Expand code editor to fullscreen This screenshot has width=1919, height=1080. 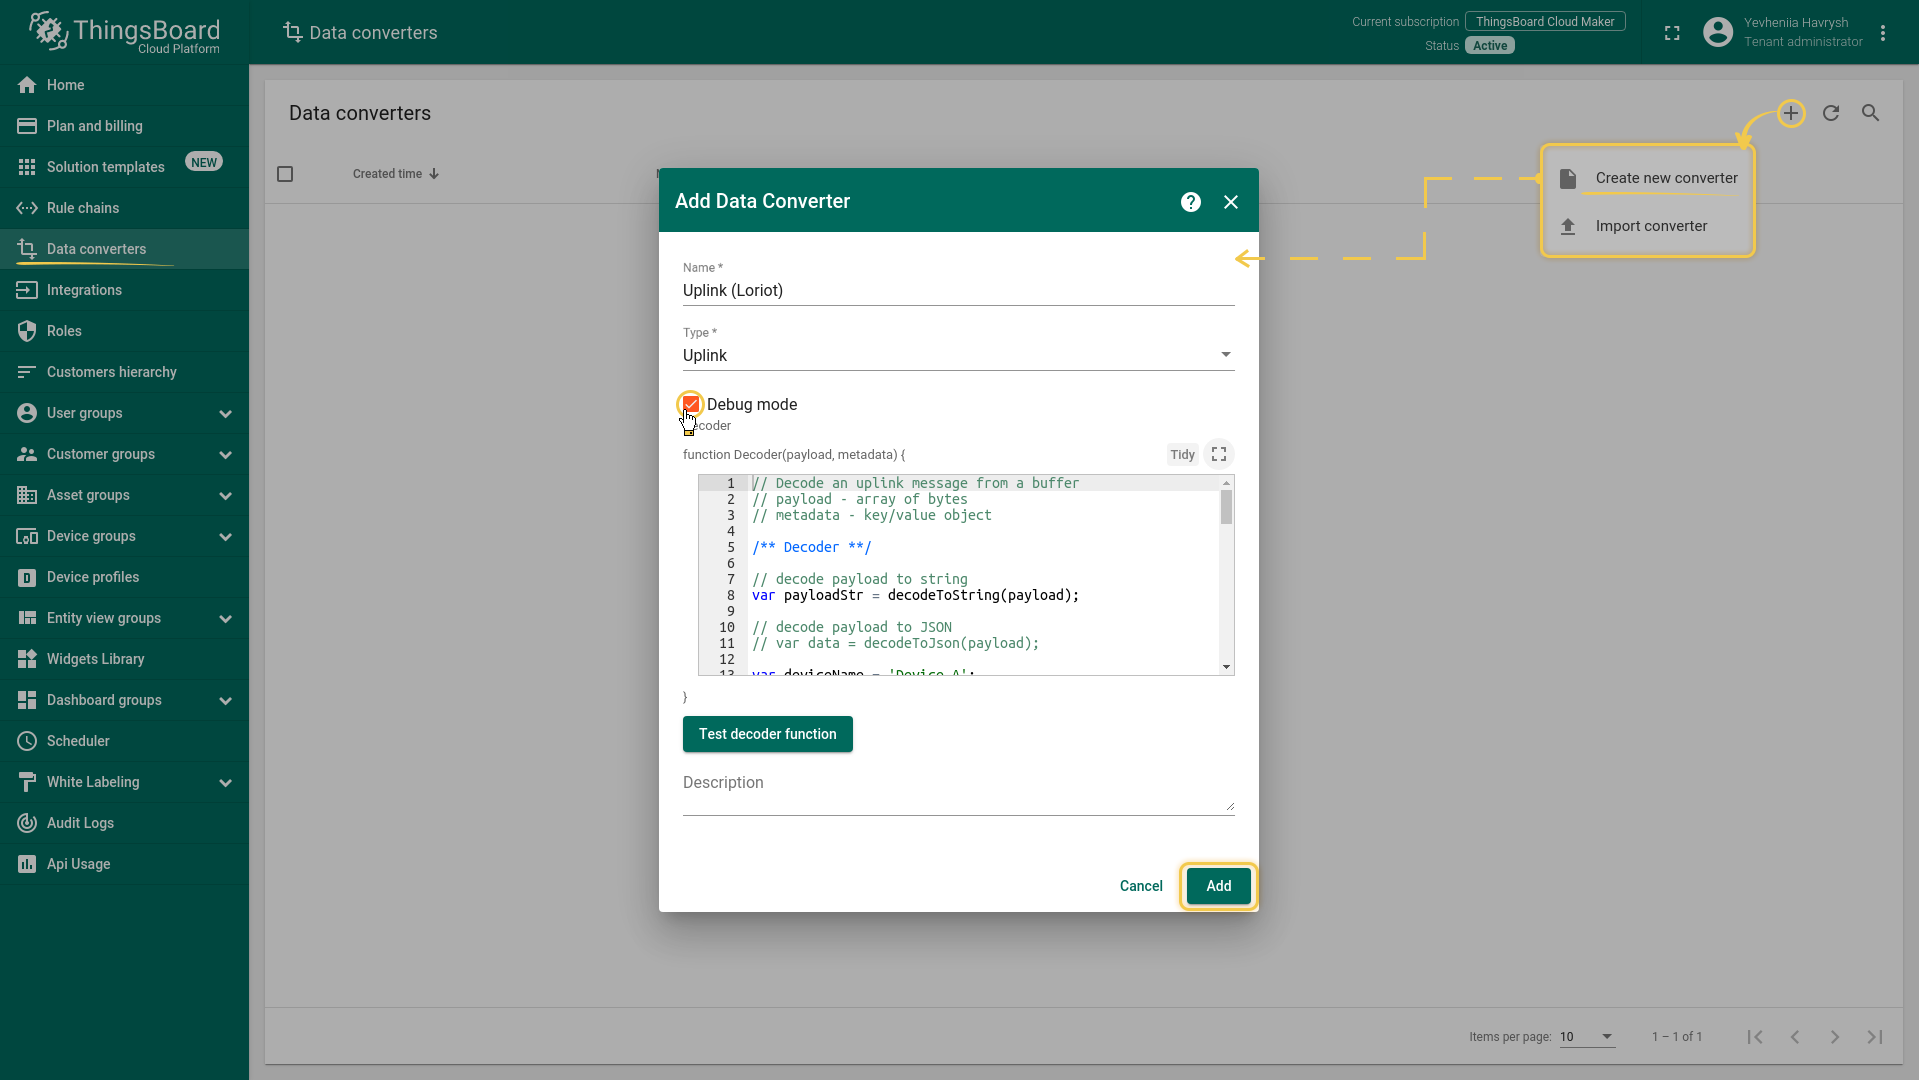[x=1218, y=454]
